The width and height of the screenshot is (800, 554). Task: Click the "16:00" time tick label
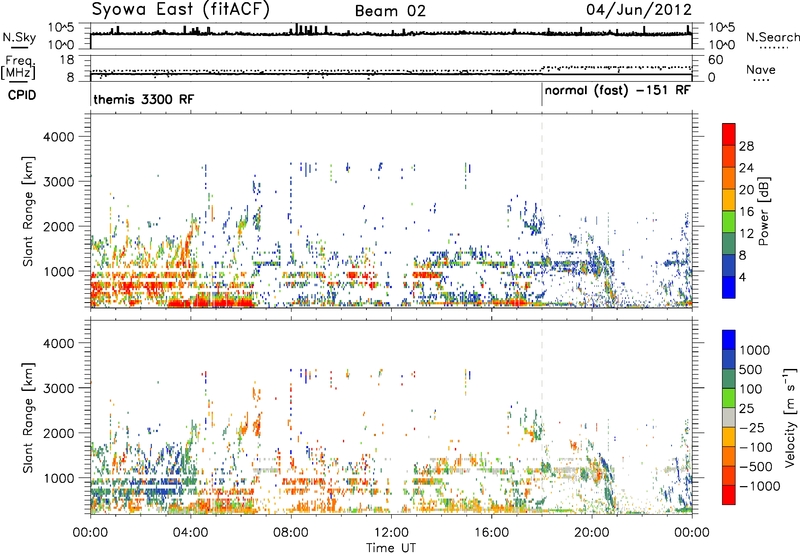[x=491, y=533]
